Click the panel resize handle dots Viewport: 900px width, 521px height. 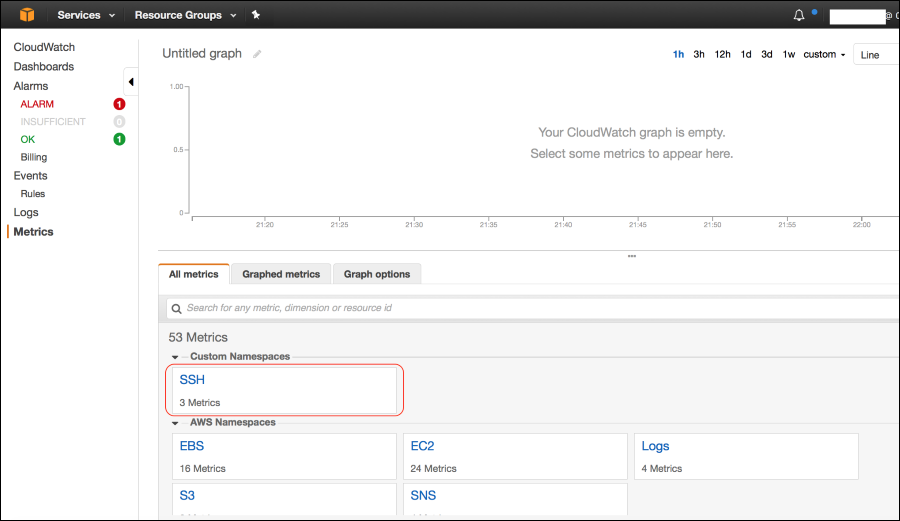[631, 256]
